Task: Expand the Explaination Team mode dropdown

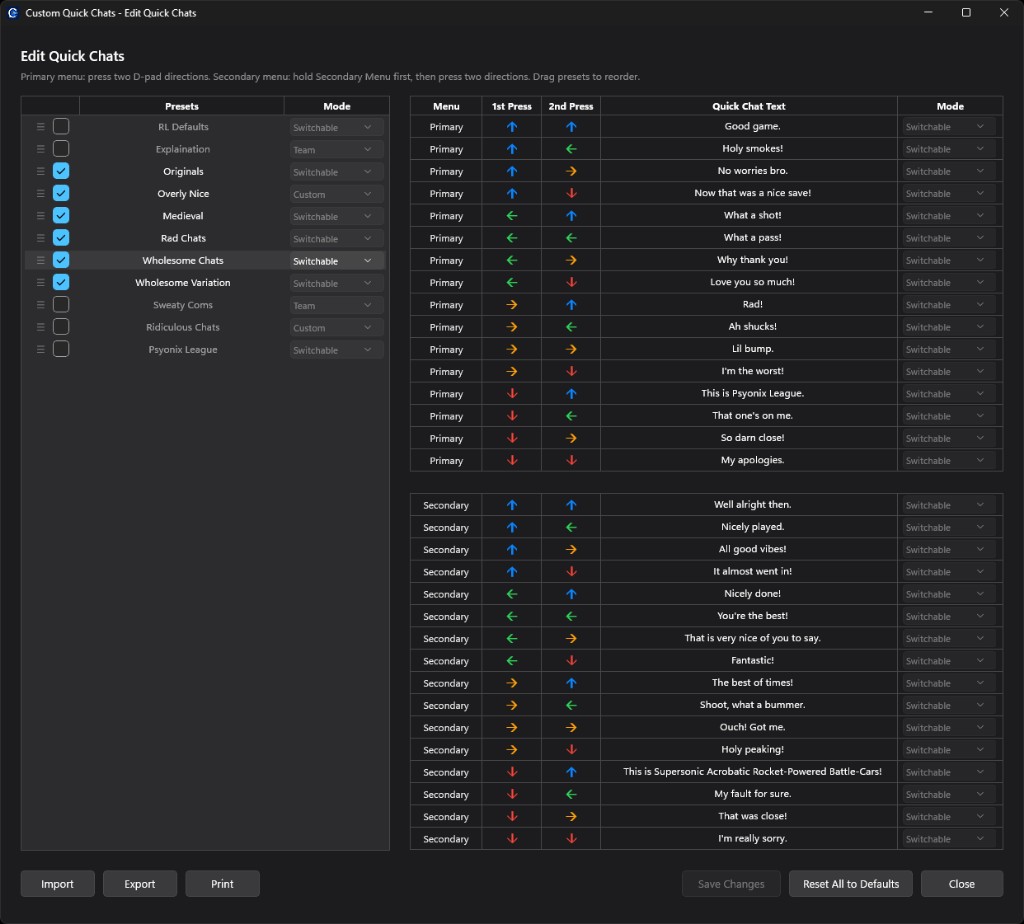Action: (x=336, y=150)
